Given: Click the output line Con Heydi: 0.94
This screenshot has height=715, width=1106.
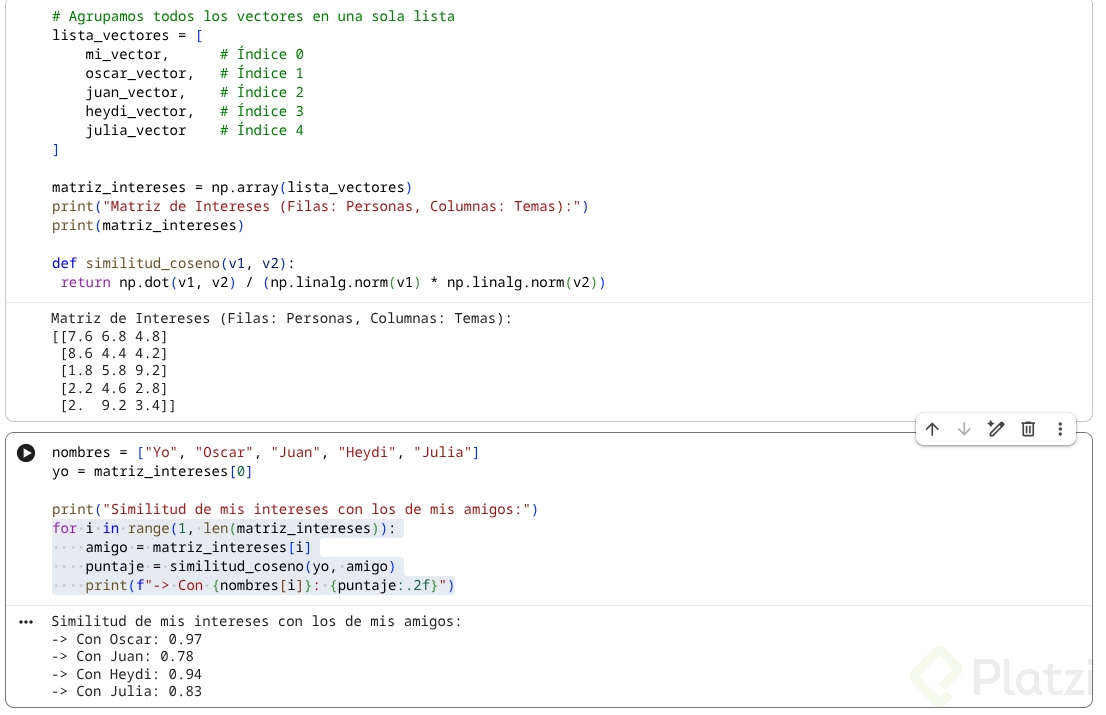Looking at the screenshot, I should [x=126, y=674].
